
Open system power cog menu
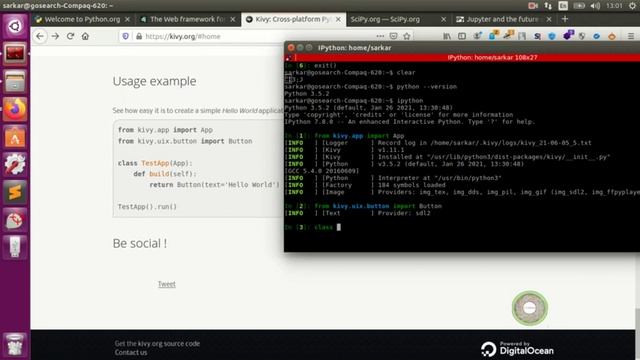click(632, 6)
